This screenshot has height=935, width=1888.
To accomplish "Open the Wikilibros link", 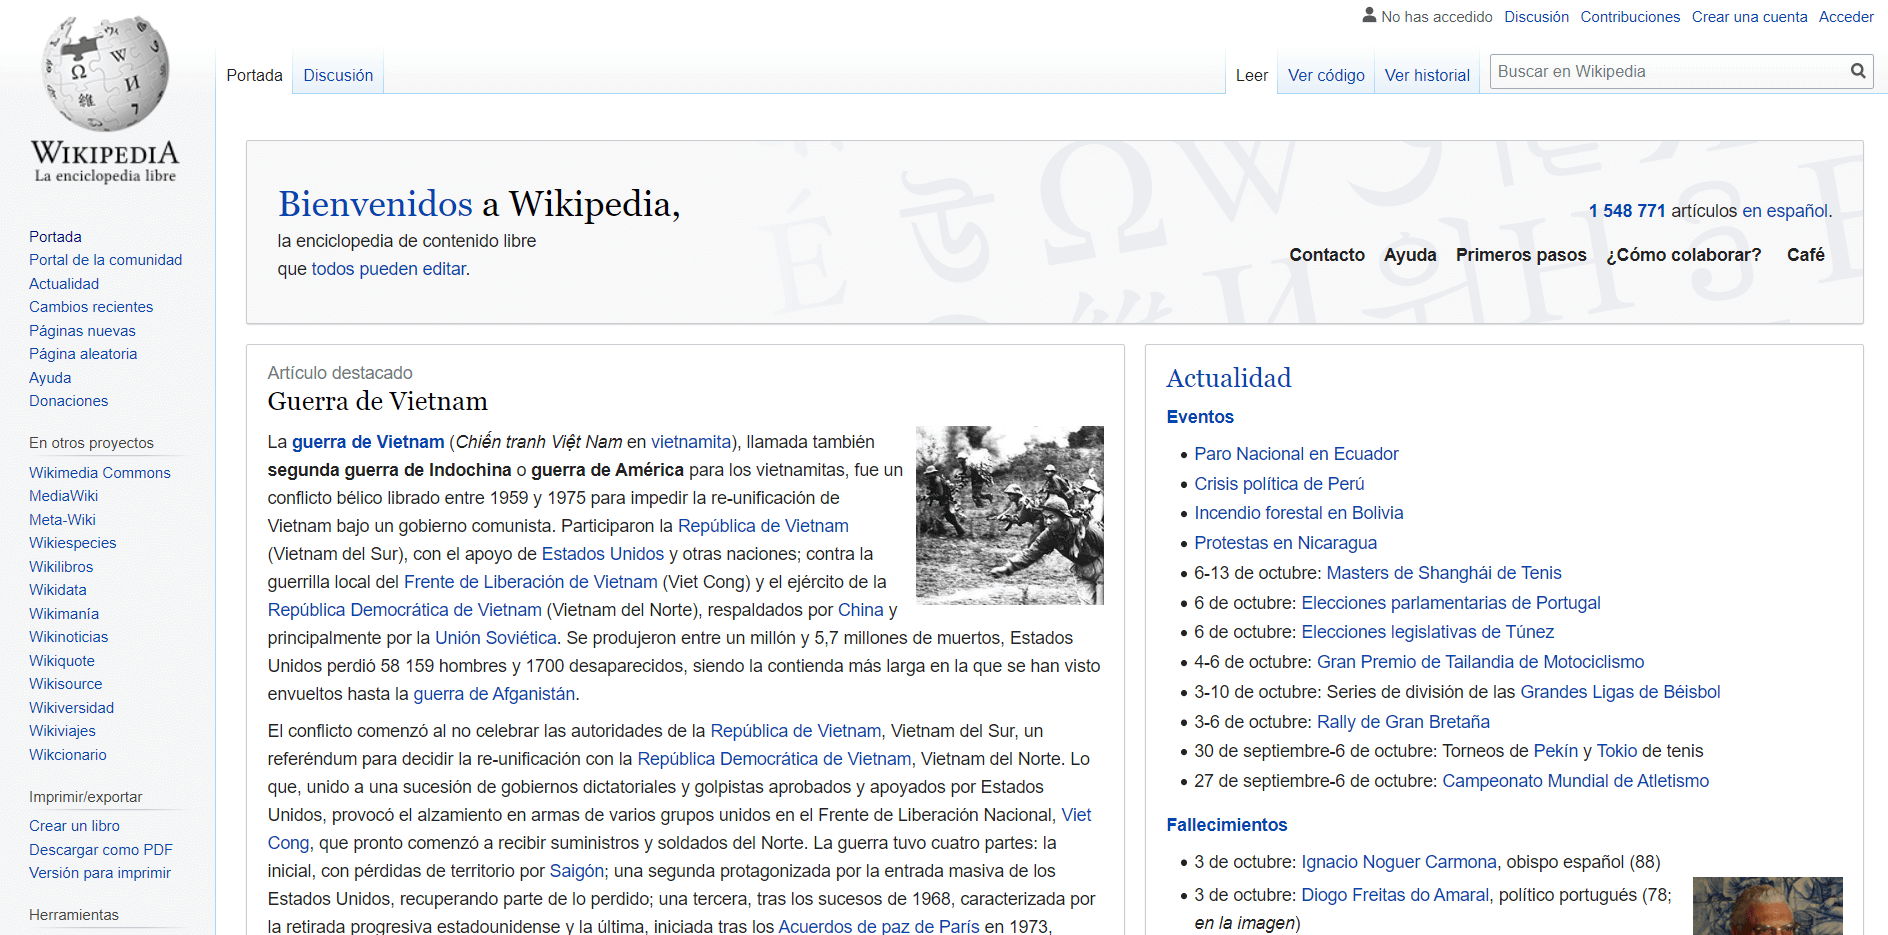I will [61, 567].
